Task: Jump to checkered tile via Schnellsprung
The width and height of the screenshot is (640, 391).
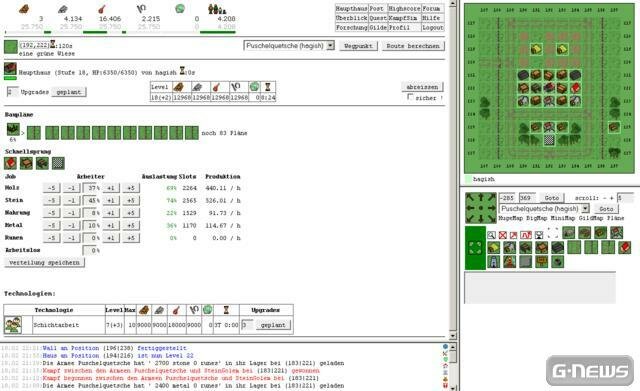Action: pos(58,163)
